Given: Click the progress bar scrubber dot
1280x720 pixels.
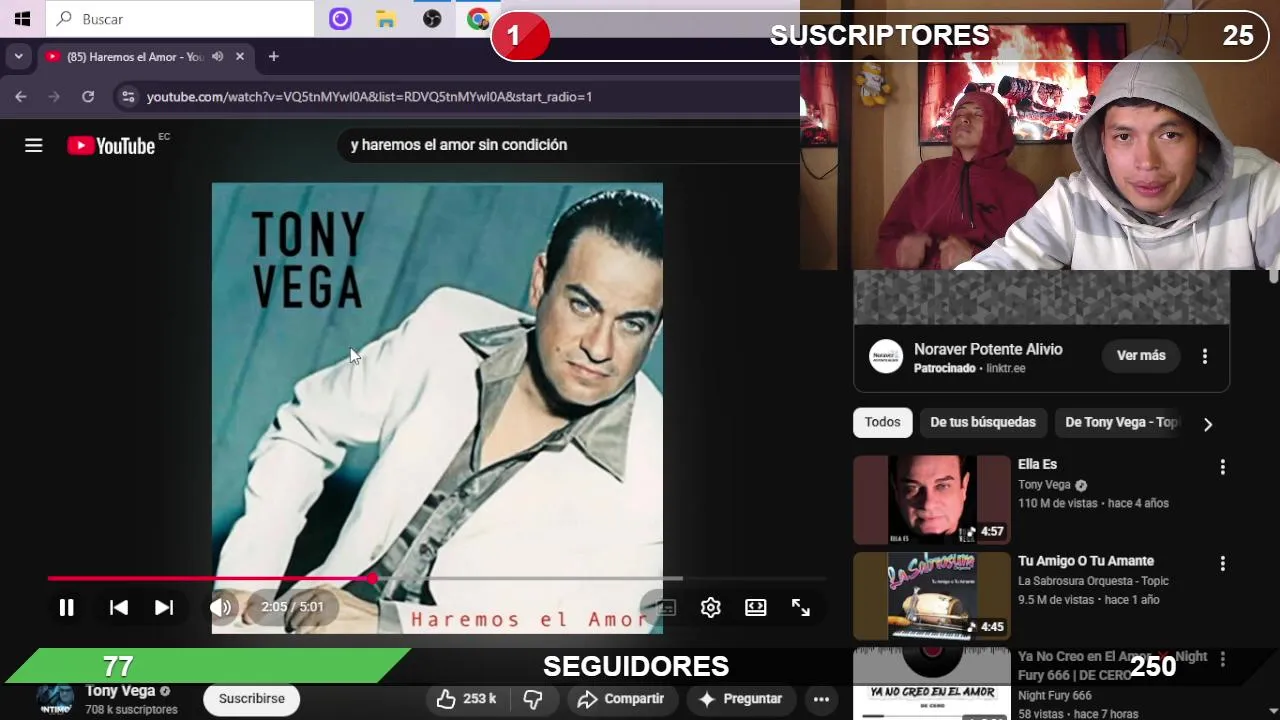Looking at the screenshot, I should click(372, 578).
